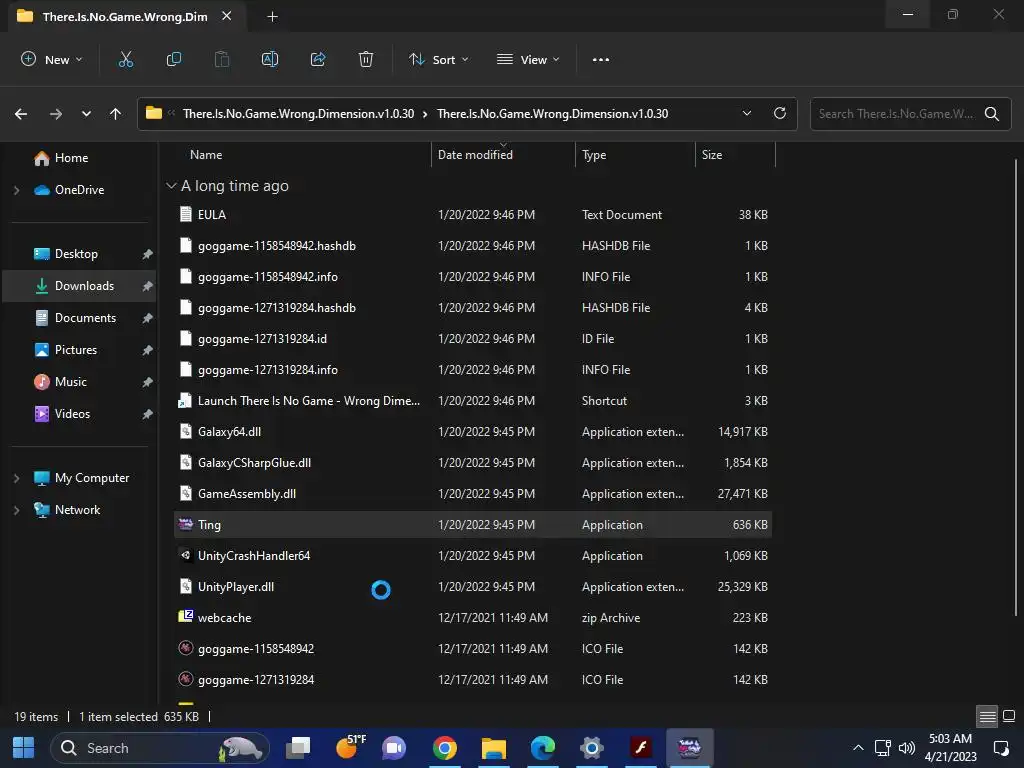Click the volume speaker tray icon
The height and width of the screenshot is (768, 1024).
(906, 748)
